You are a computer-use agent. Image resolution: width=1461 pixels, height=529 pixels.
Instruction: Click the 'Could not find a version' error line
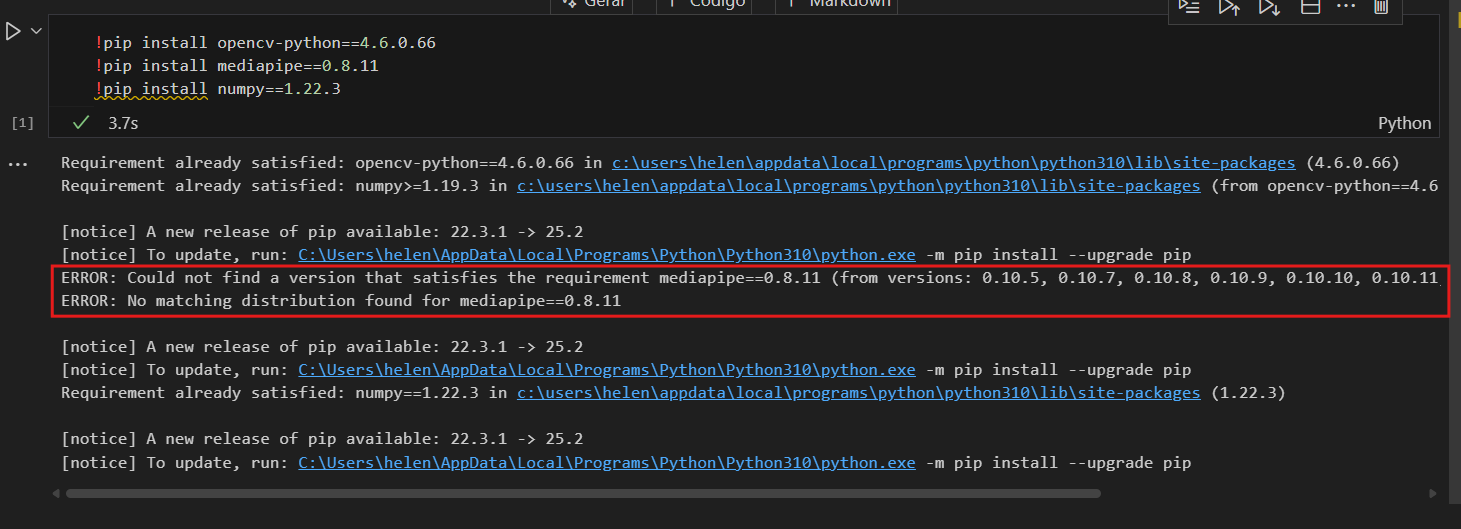[x=750, y=277]
